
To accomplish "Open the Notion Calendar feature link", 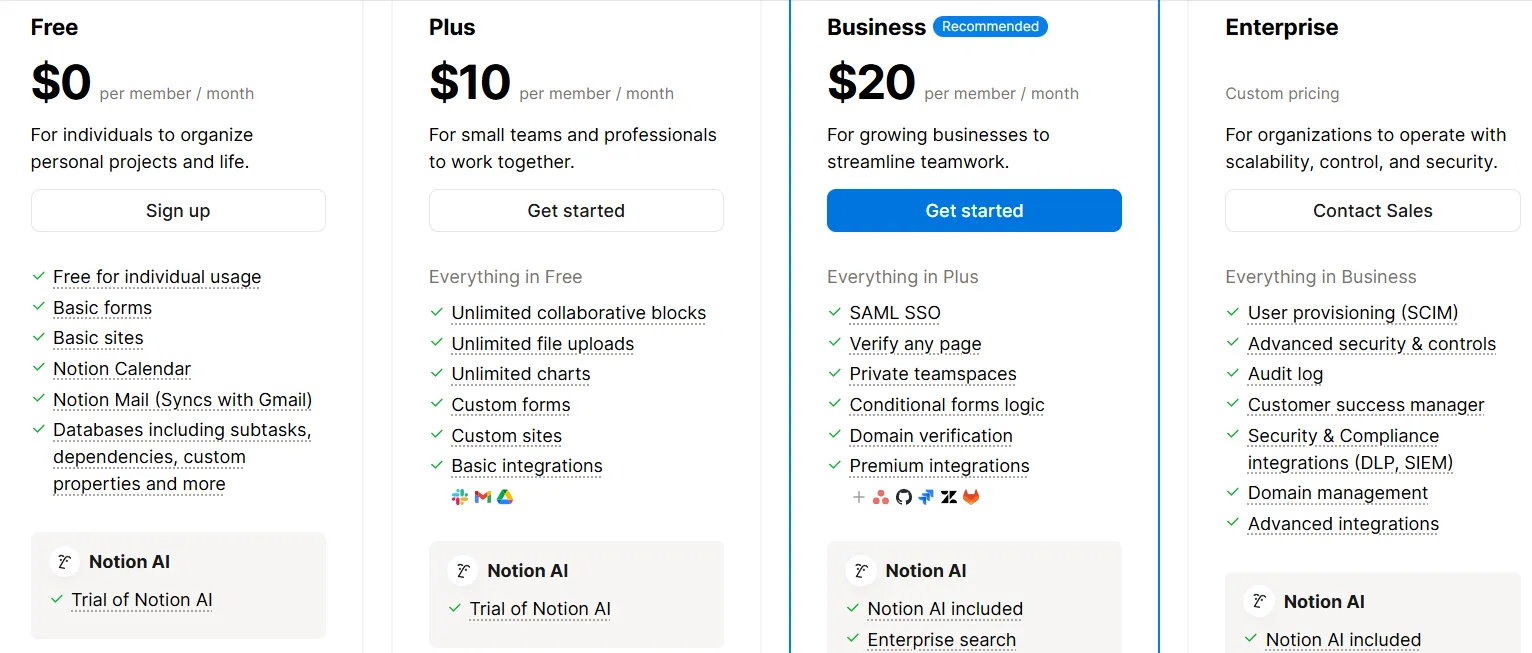I will (122, 369).
